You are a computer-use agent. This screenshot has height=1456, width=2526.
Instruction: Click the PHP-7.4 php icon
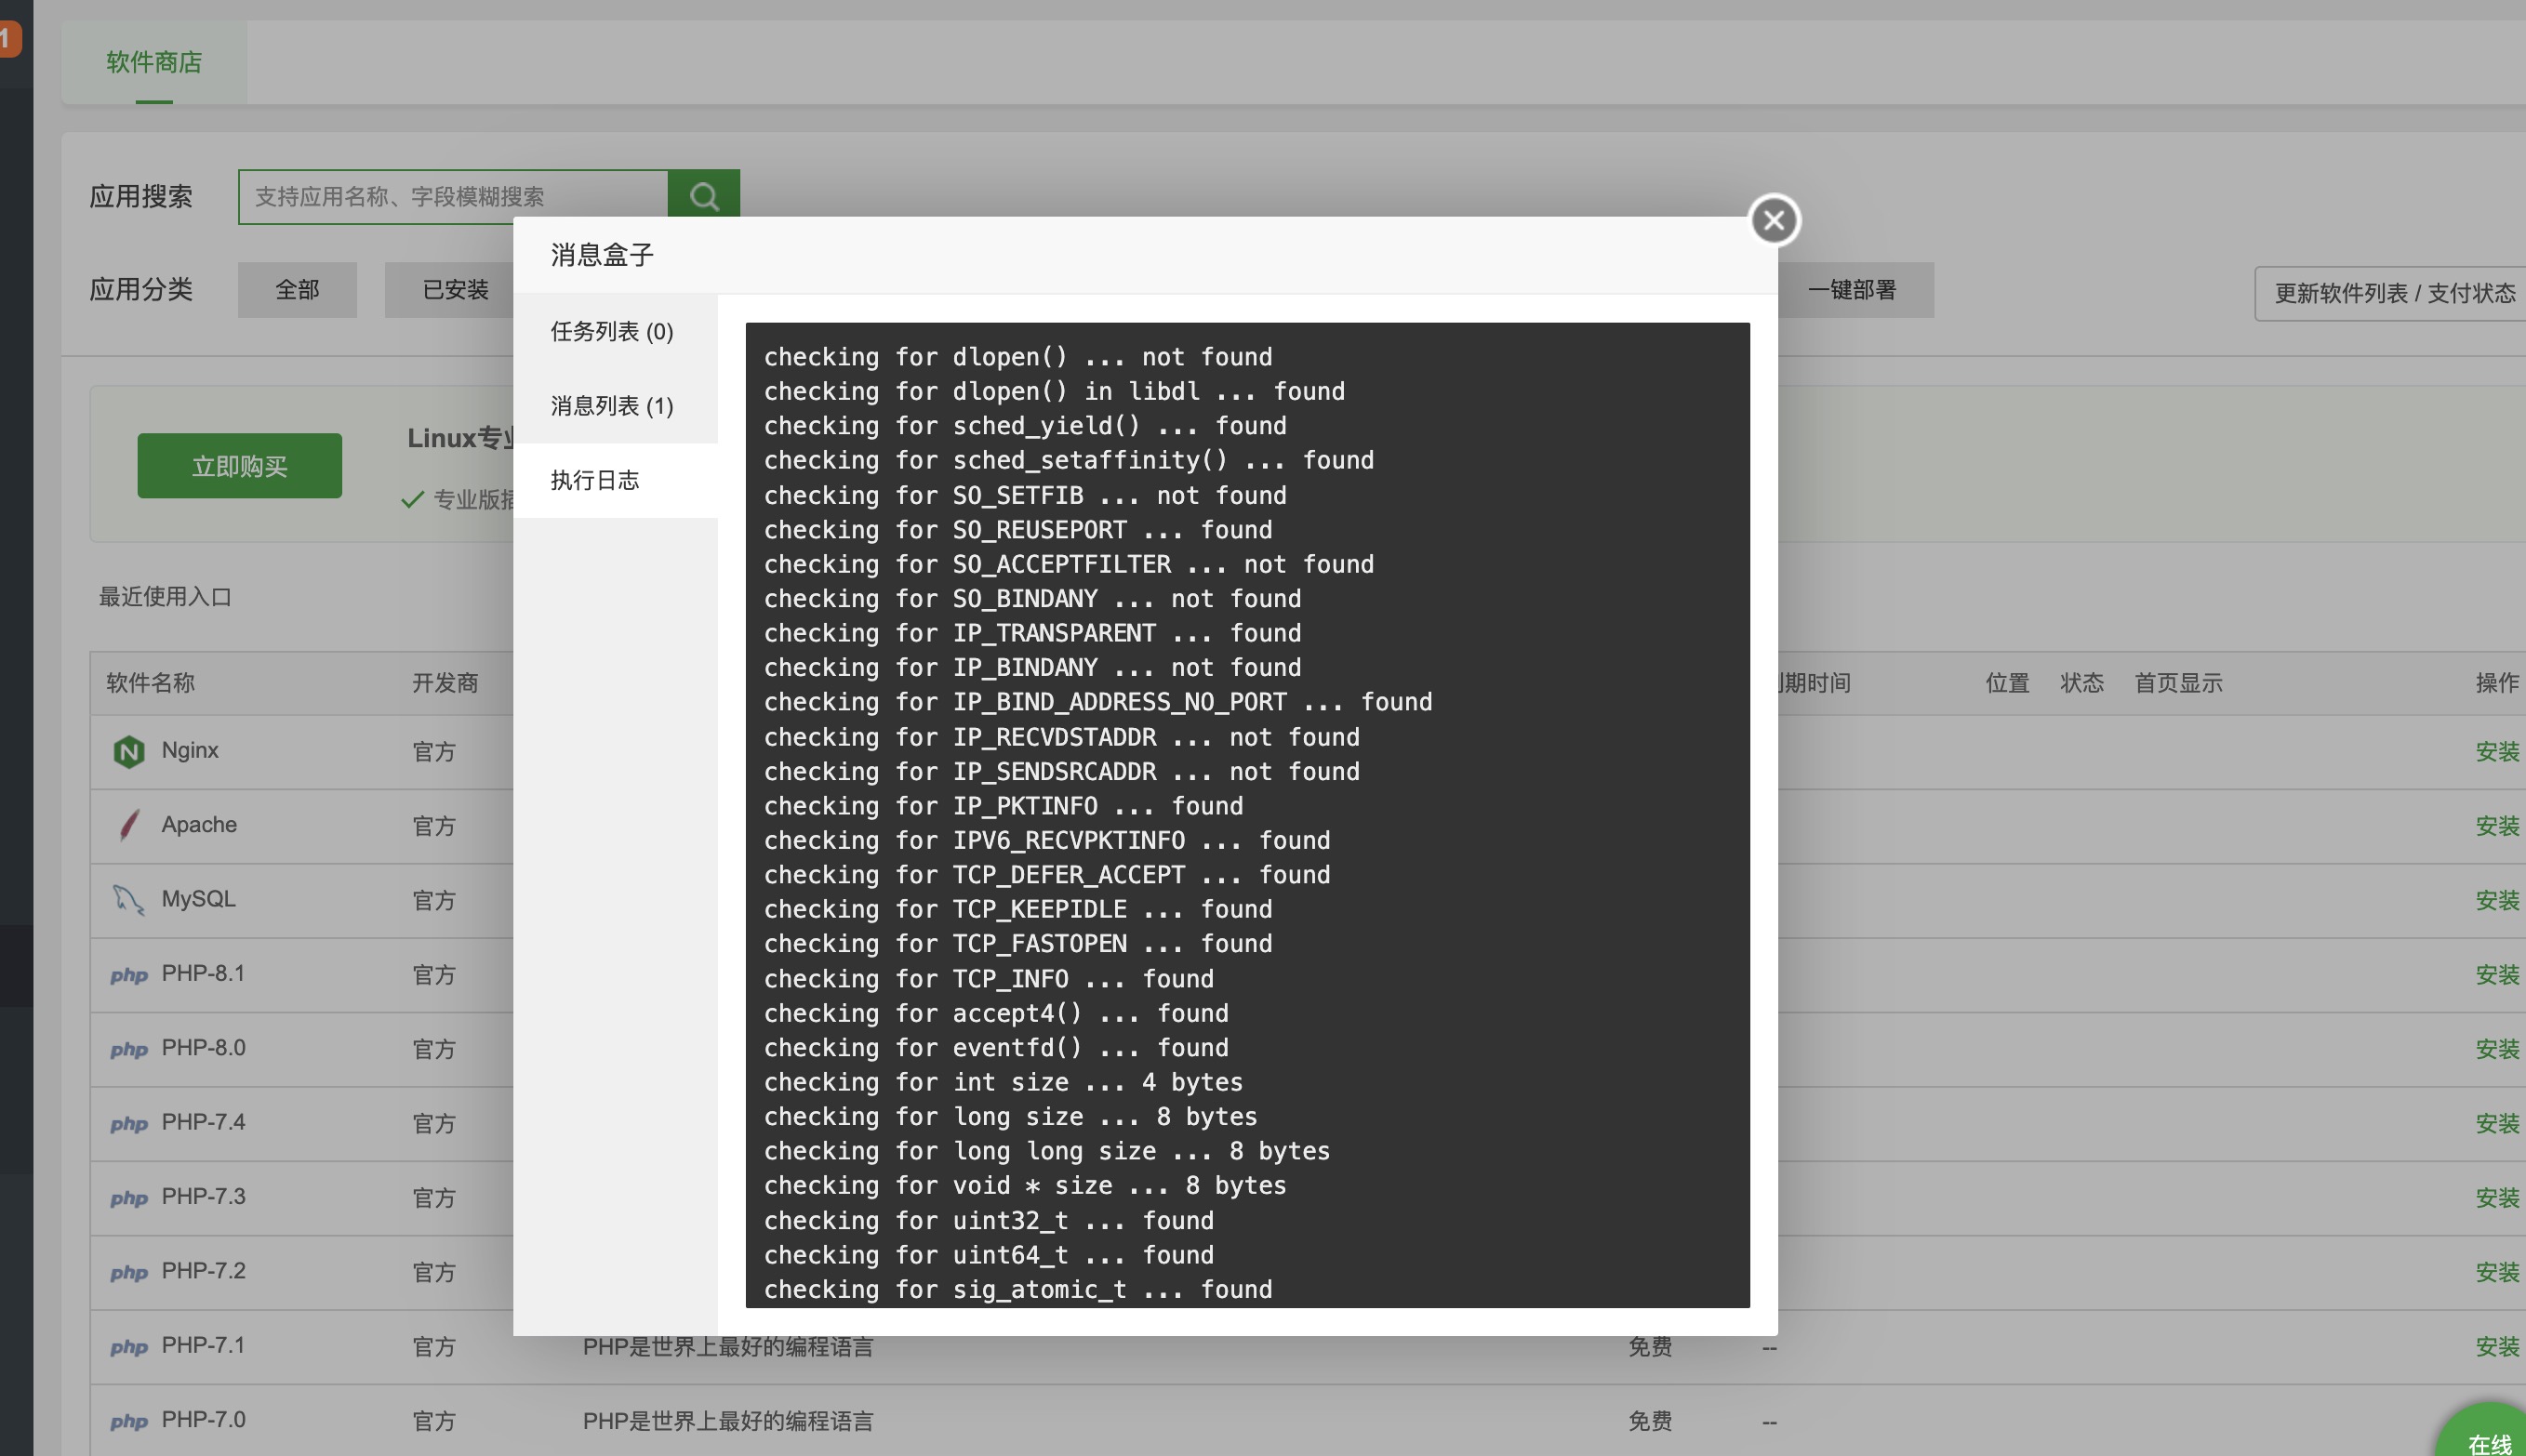click(x=128, y=1124)
